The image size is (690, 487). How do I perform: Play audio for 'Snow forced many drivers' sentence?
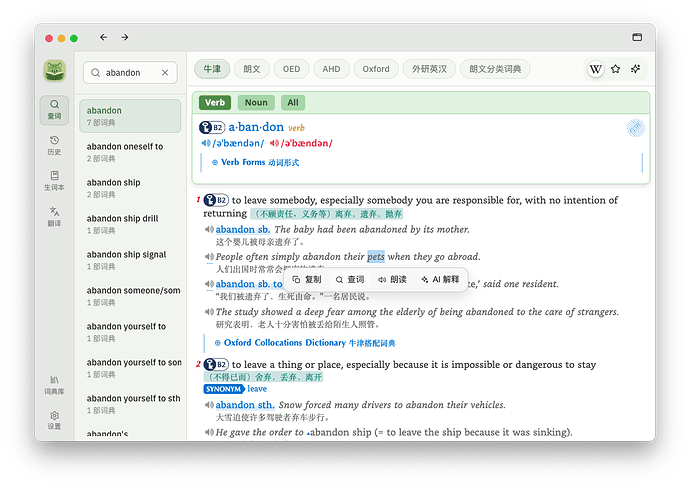209,405
